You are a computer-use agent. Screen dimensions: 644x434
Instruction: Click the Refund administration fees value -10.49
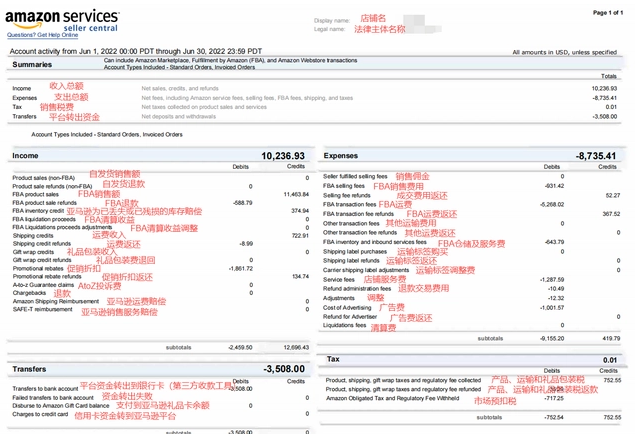click(556, 289)
